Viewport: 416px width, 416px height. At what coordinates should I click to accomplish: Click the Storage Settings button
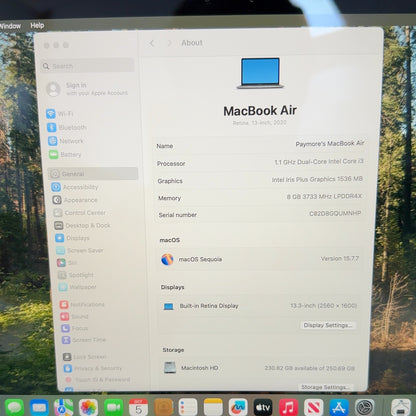(325, 387)
